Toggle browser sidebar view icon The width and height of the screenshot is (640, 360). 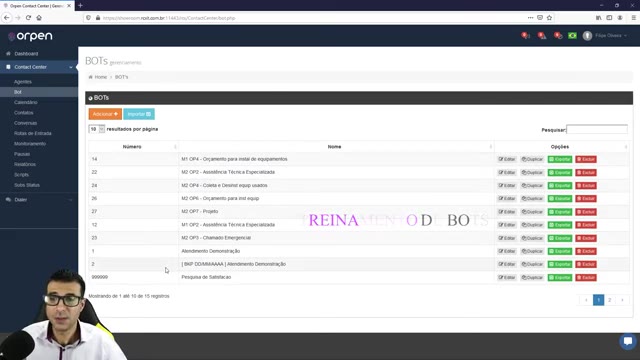(609, 18)
